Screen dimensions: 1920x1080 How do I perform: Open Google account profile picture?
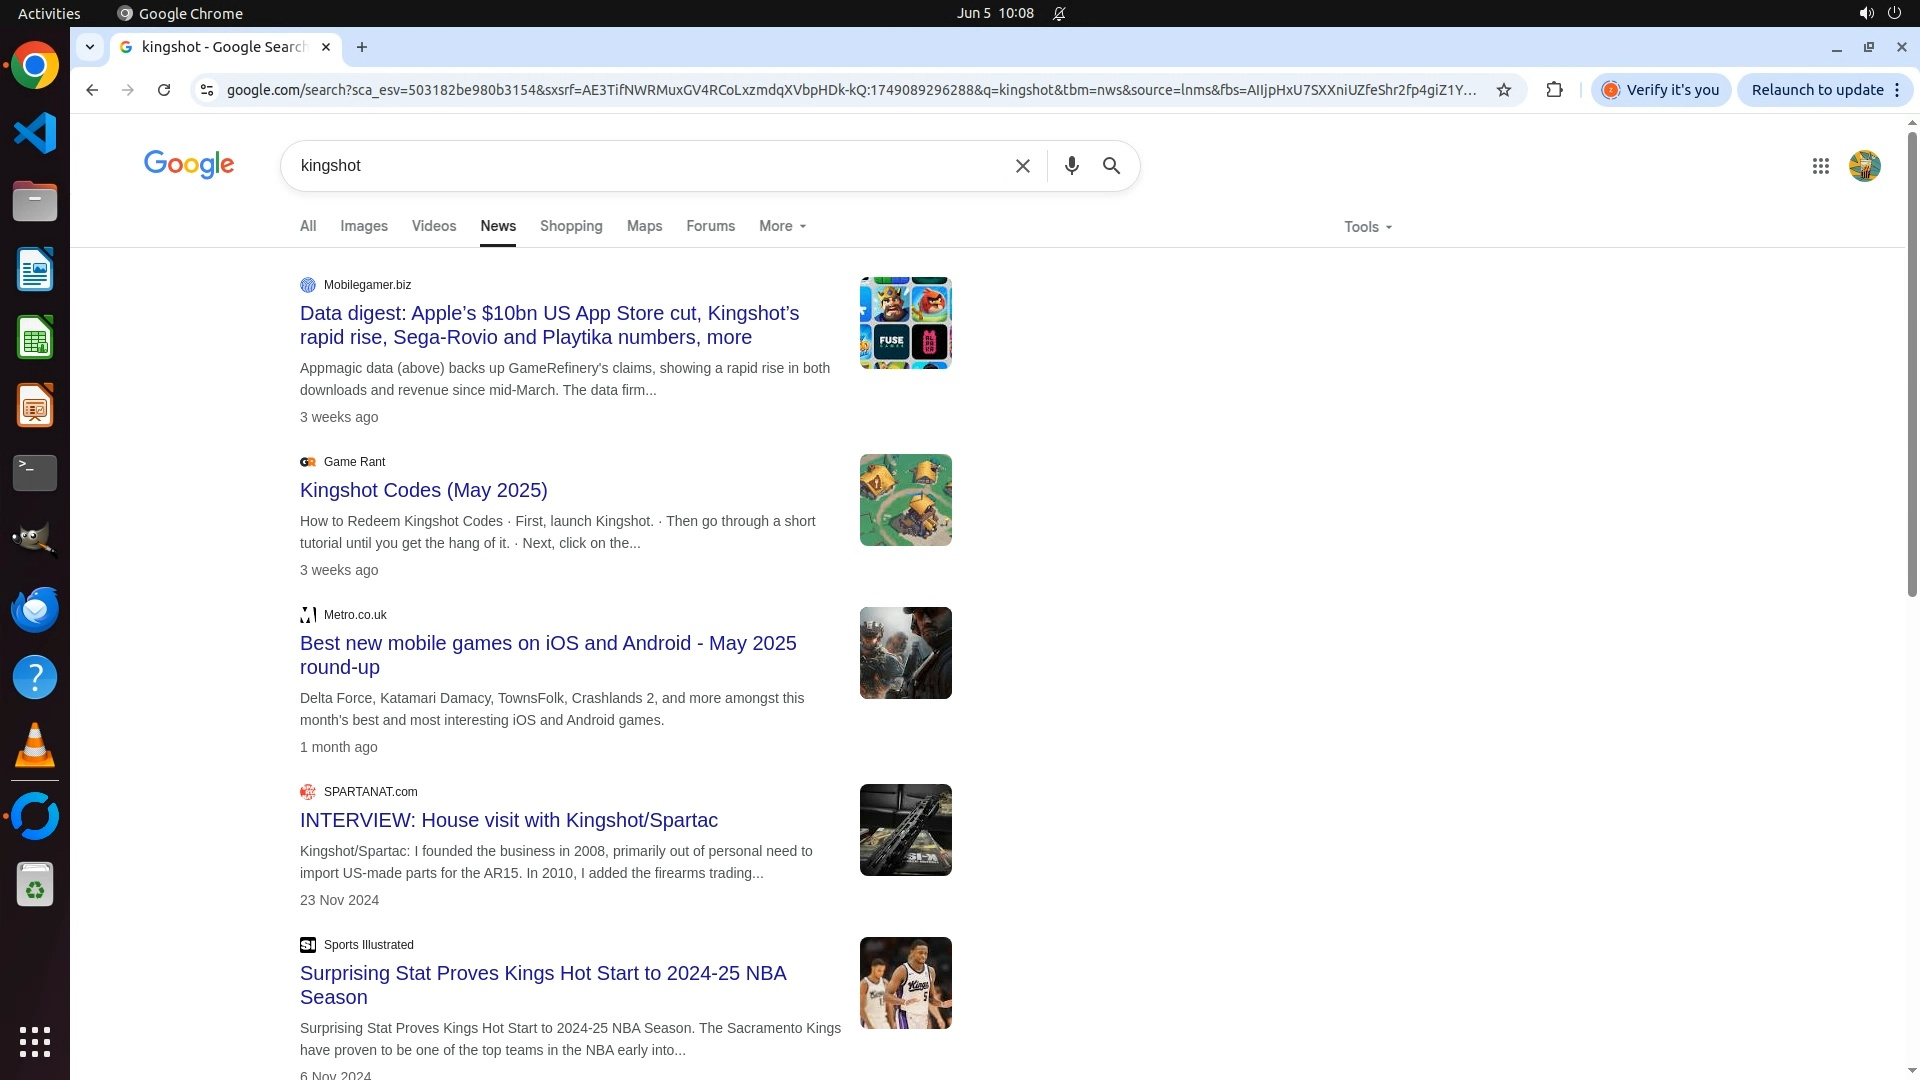click(x=1864, y=166)
